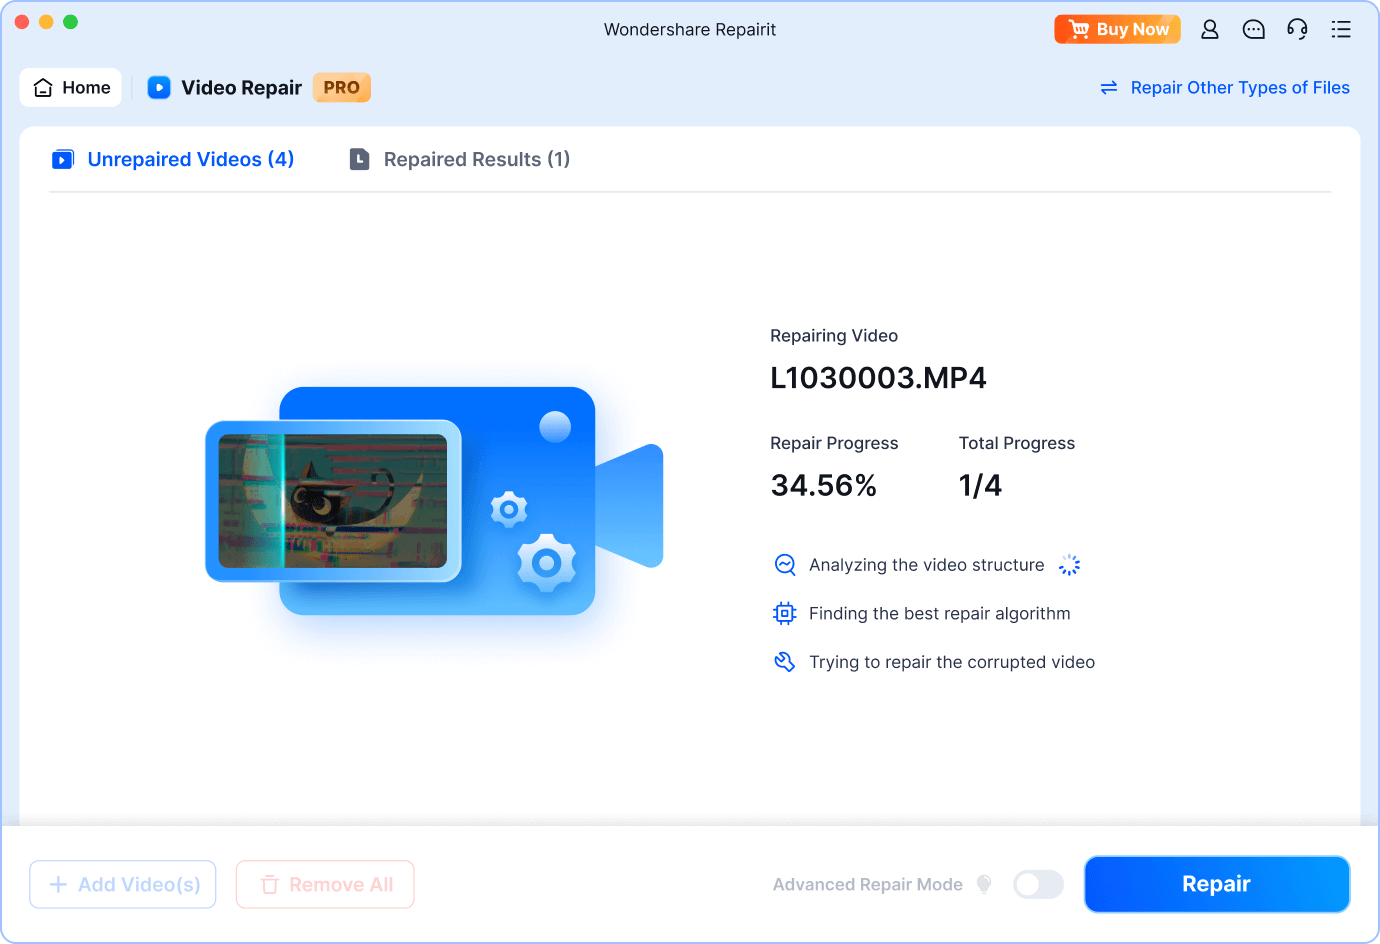Click the lightbulb hint icon beside Advanced Repair Mode
Viewport: 1380px width, 944px height.
(984, 884)
